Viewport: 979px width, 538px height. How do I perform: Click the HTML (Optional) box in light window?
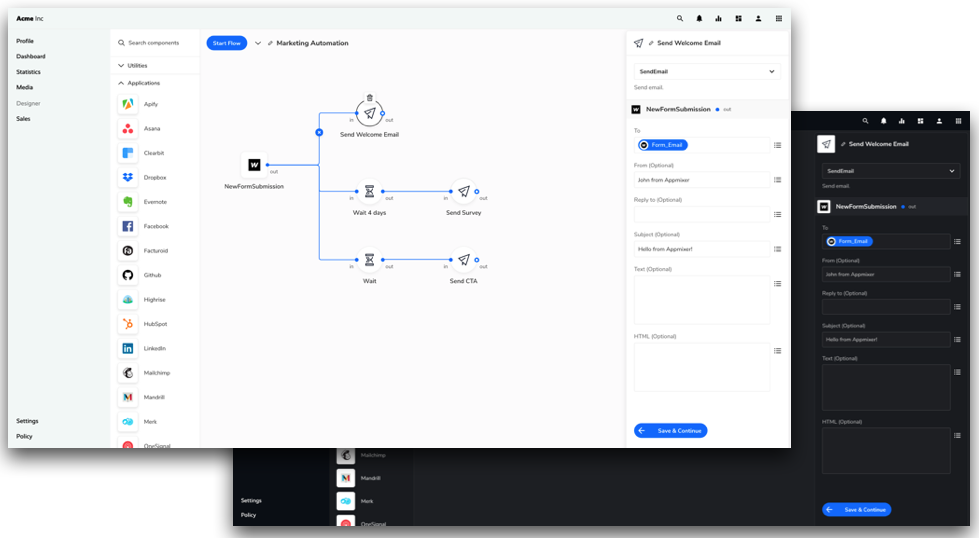(x=702, y=367)
